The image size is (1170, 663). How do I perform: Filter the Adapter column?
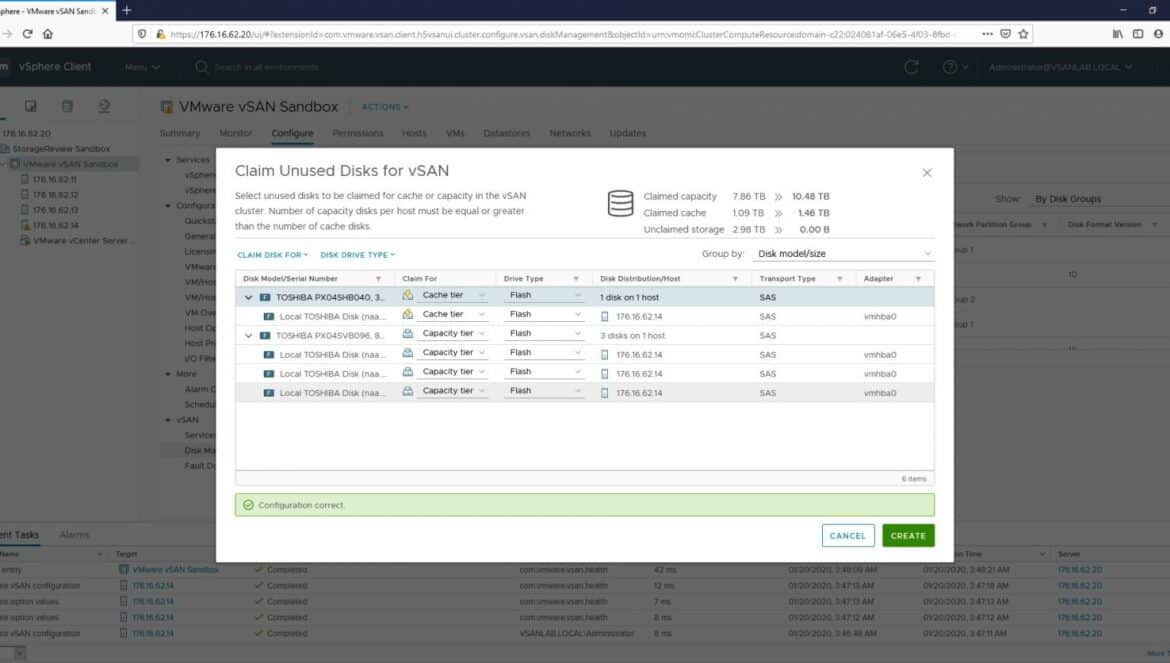918,279
